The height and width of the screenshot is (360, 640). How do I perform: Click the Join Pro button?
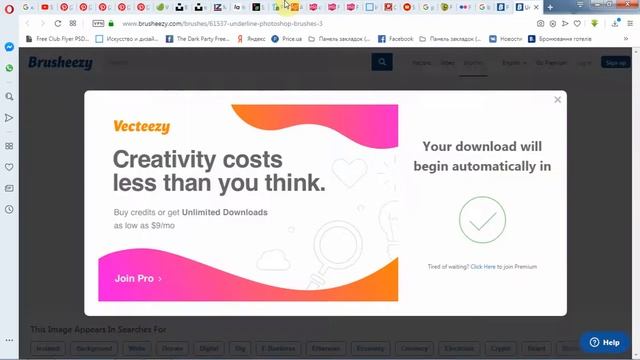138,279
